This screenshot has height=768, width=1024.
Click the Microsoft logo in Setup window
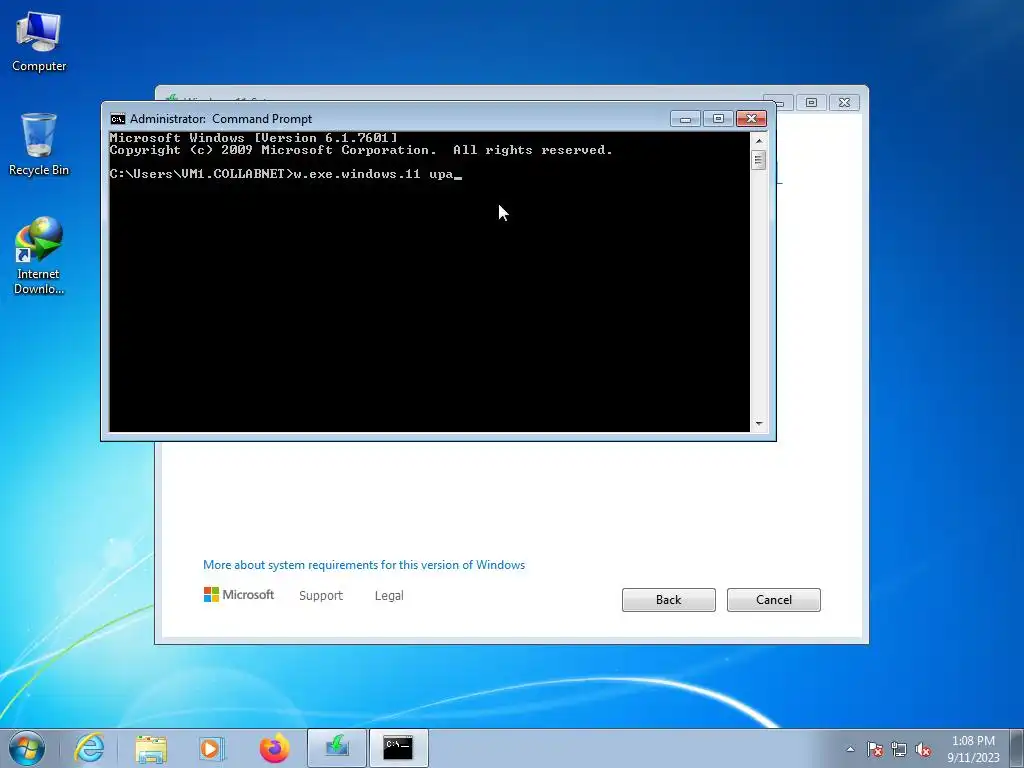click(239, 594)
